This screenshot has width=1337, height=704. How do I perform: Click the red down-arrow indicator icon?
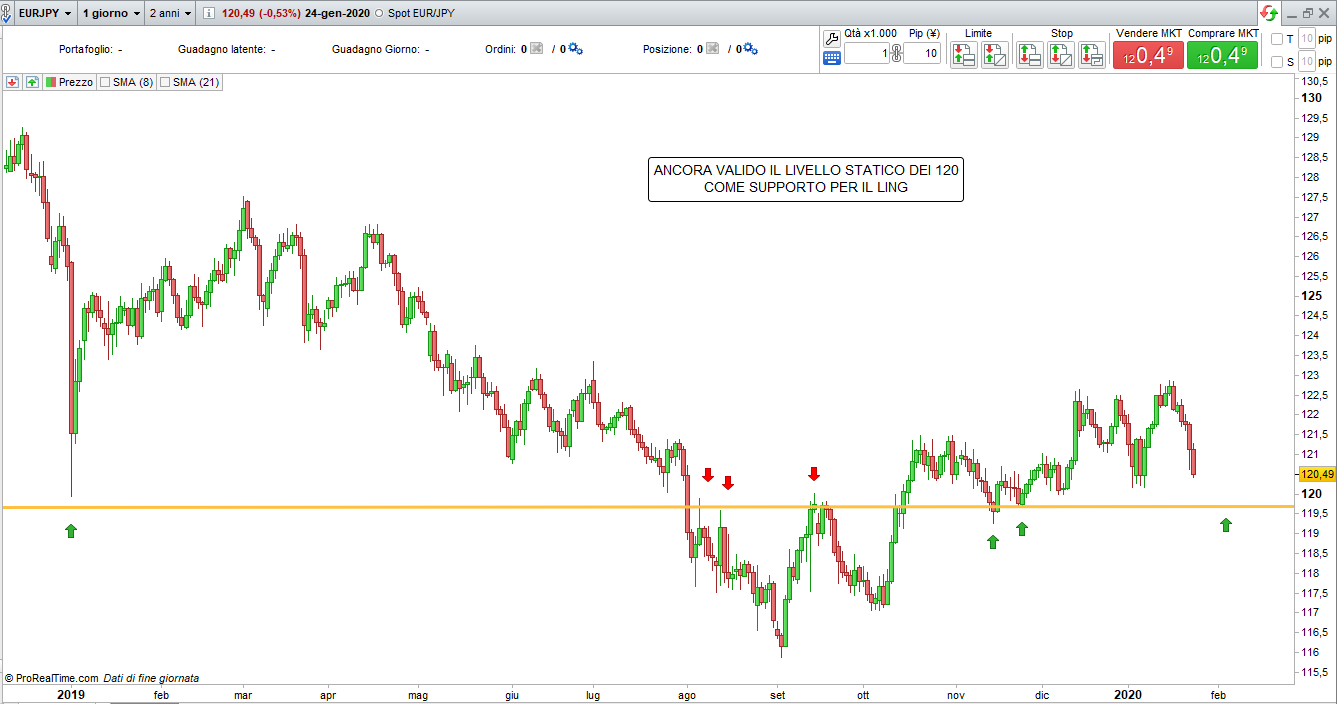[12, 83]
